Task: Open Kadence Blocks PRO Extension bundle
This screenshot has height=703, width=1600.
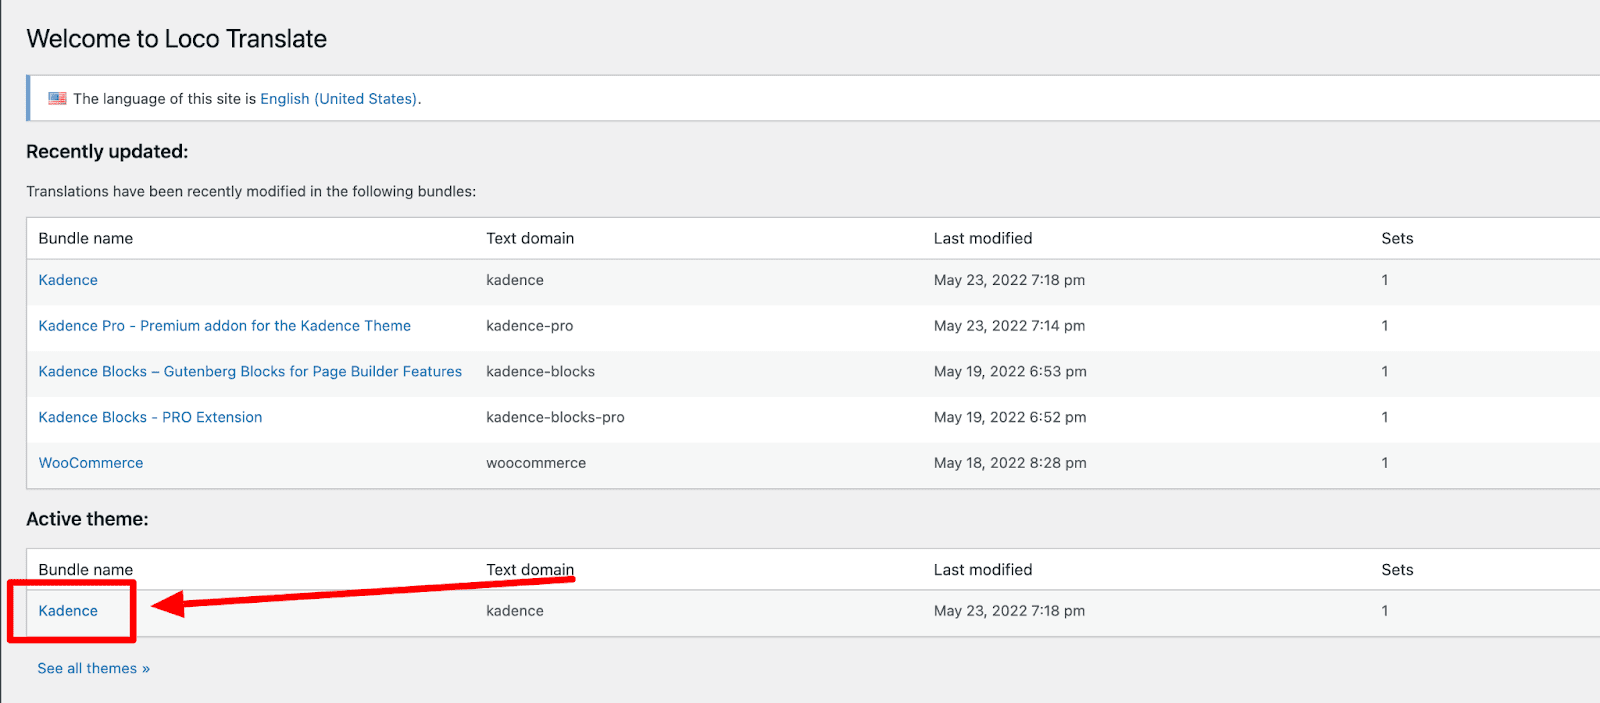Action: (150, 418)
